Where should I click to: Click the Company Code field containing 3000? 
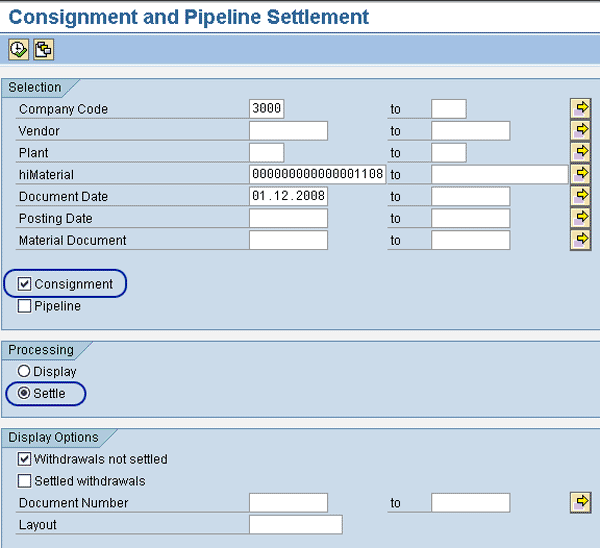pos(266,109)
